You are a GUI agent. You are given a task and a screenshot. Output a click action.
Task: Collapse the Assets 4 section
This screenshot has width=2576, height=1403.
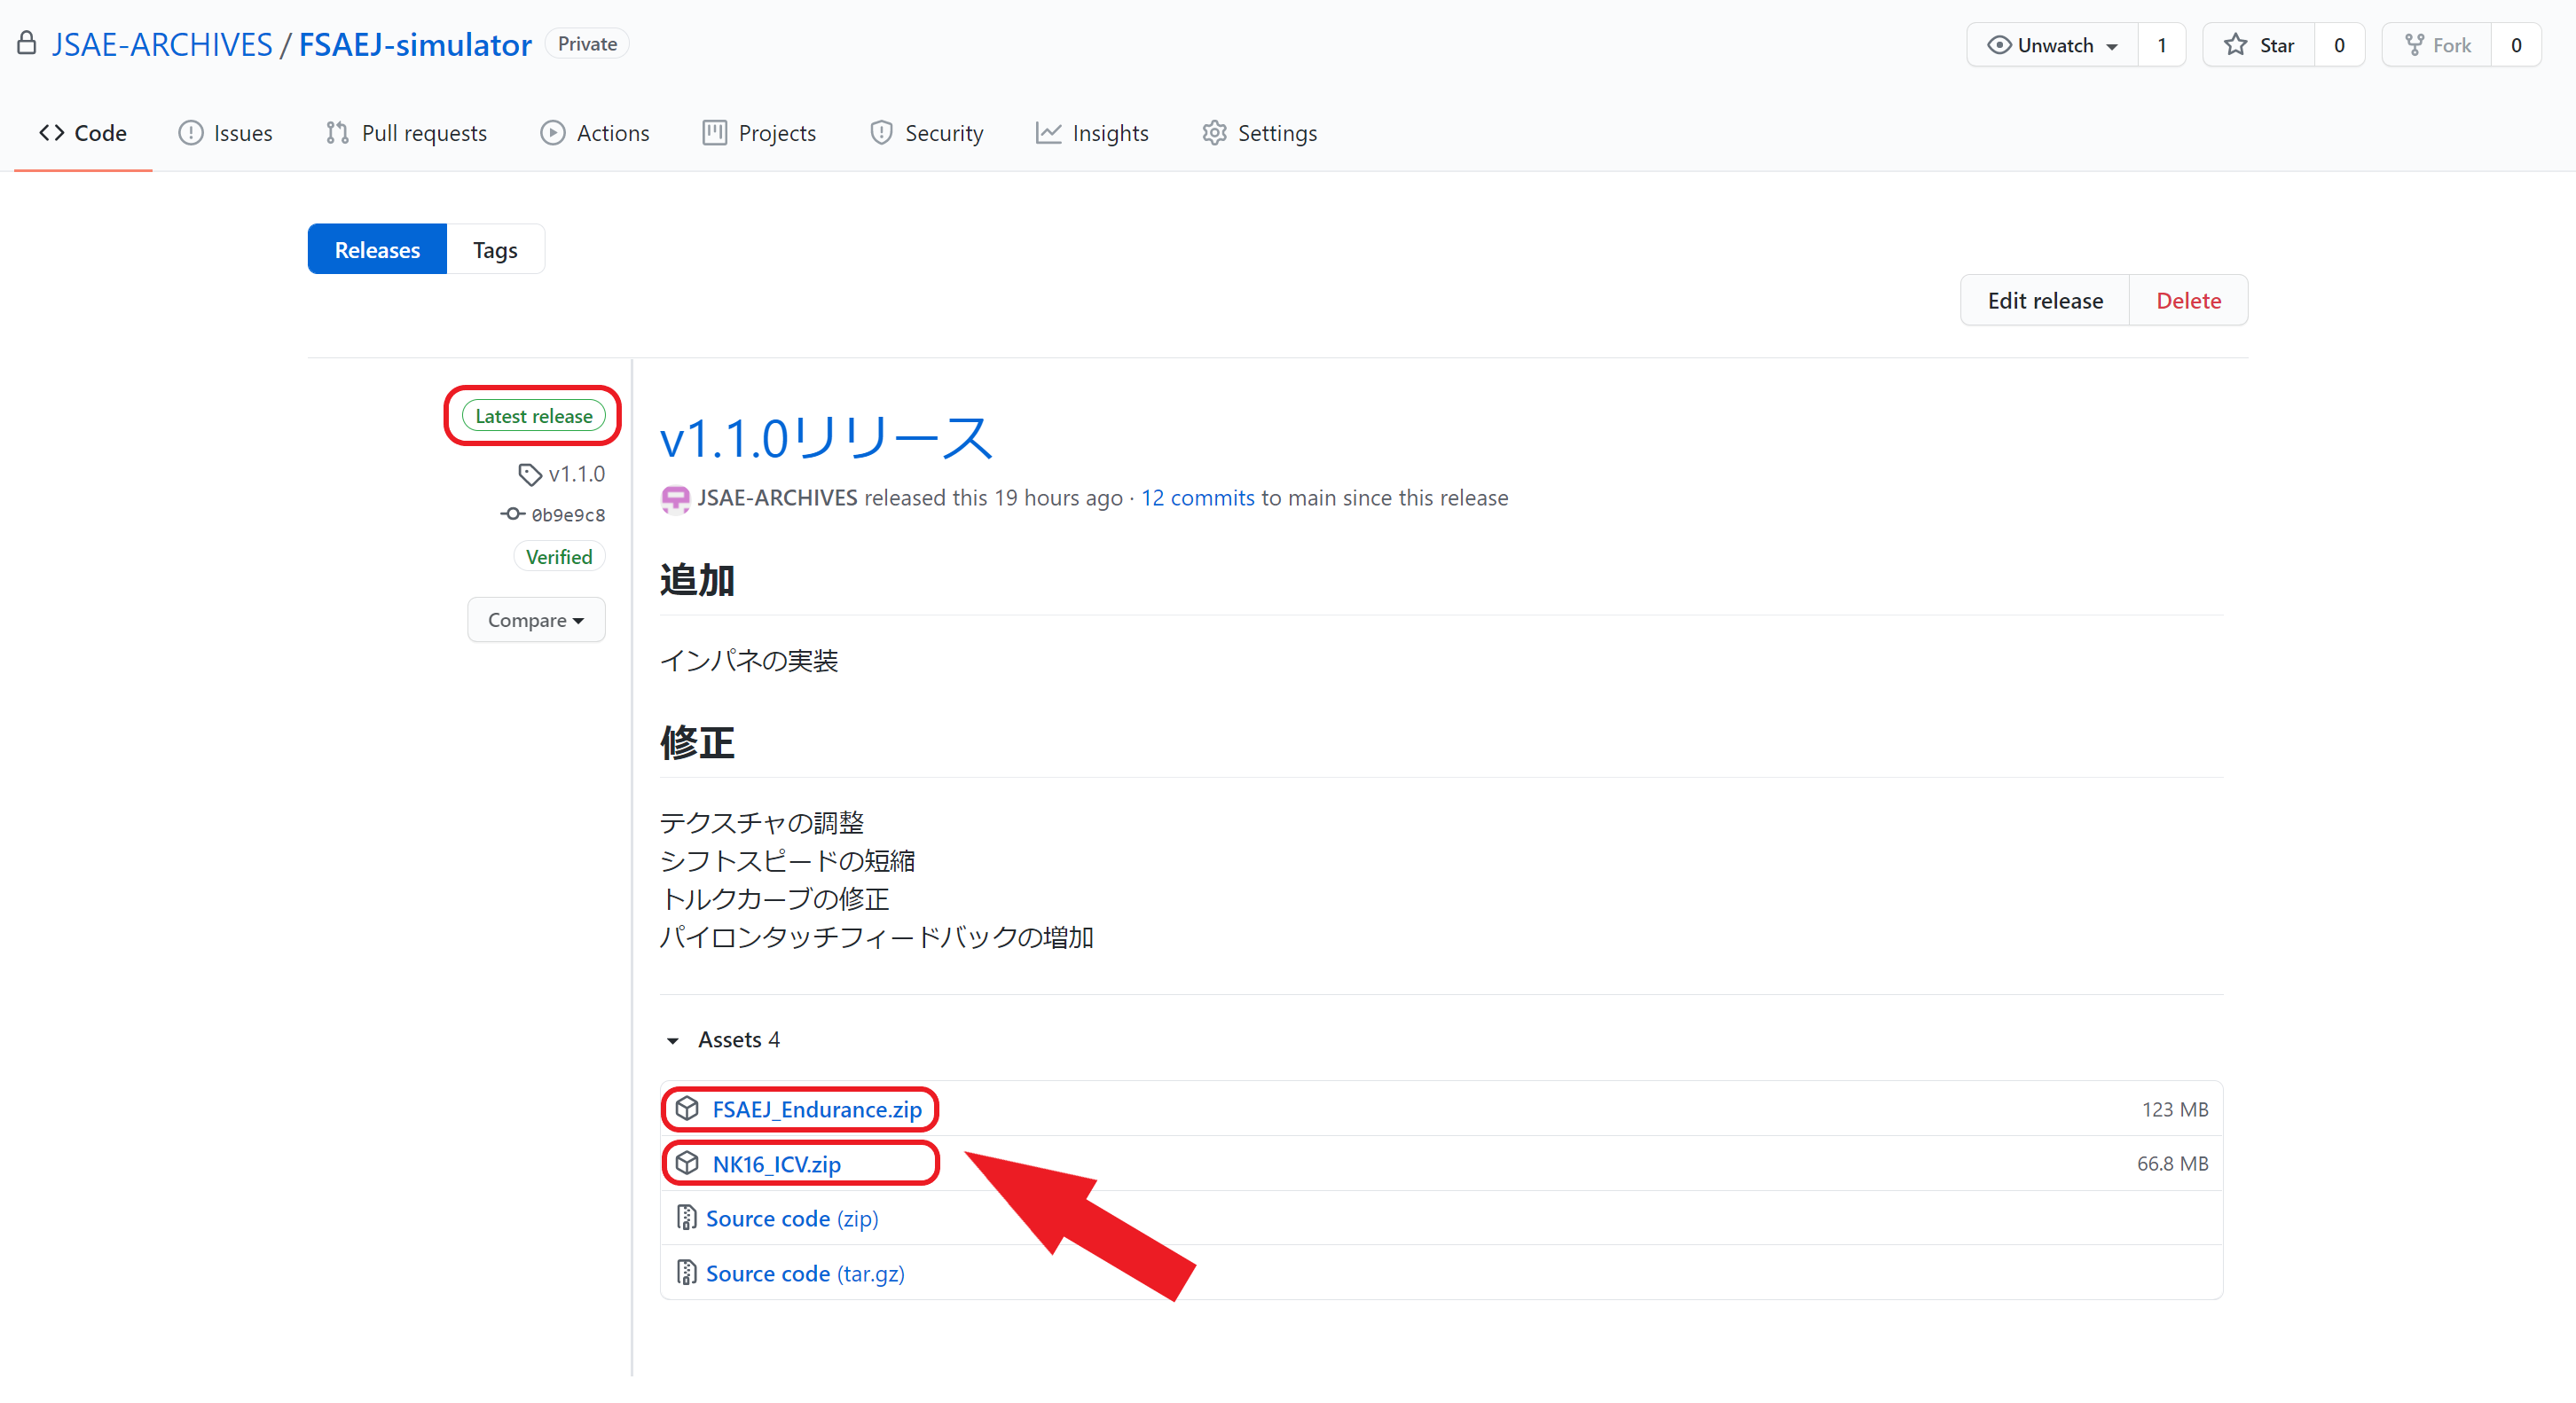(673, 1040)
